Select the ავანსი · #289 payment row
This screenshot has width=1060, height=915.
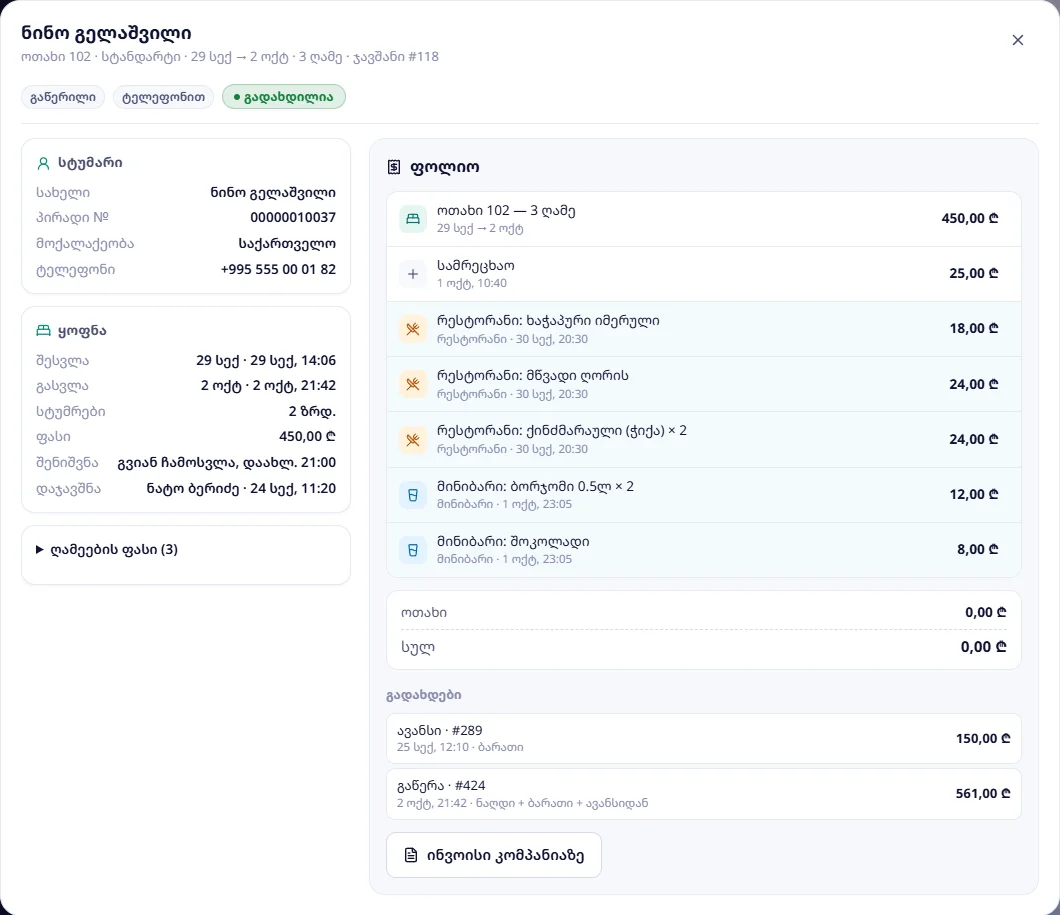[x=704, y=739]
